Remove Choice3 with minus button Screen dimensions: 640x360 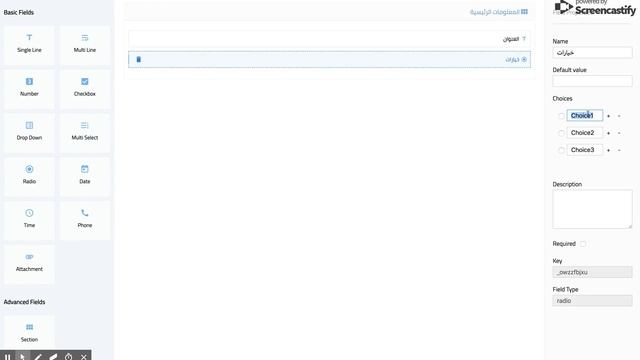tap(619, 150)
